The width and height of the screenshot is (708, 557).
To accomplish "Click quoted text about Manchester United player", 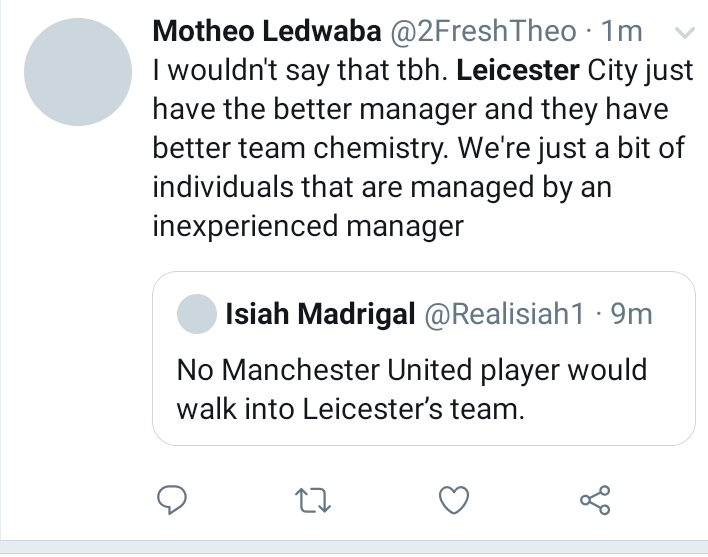I will (x=412, y=370).
